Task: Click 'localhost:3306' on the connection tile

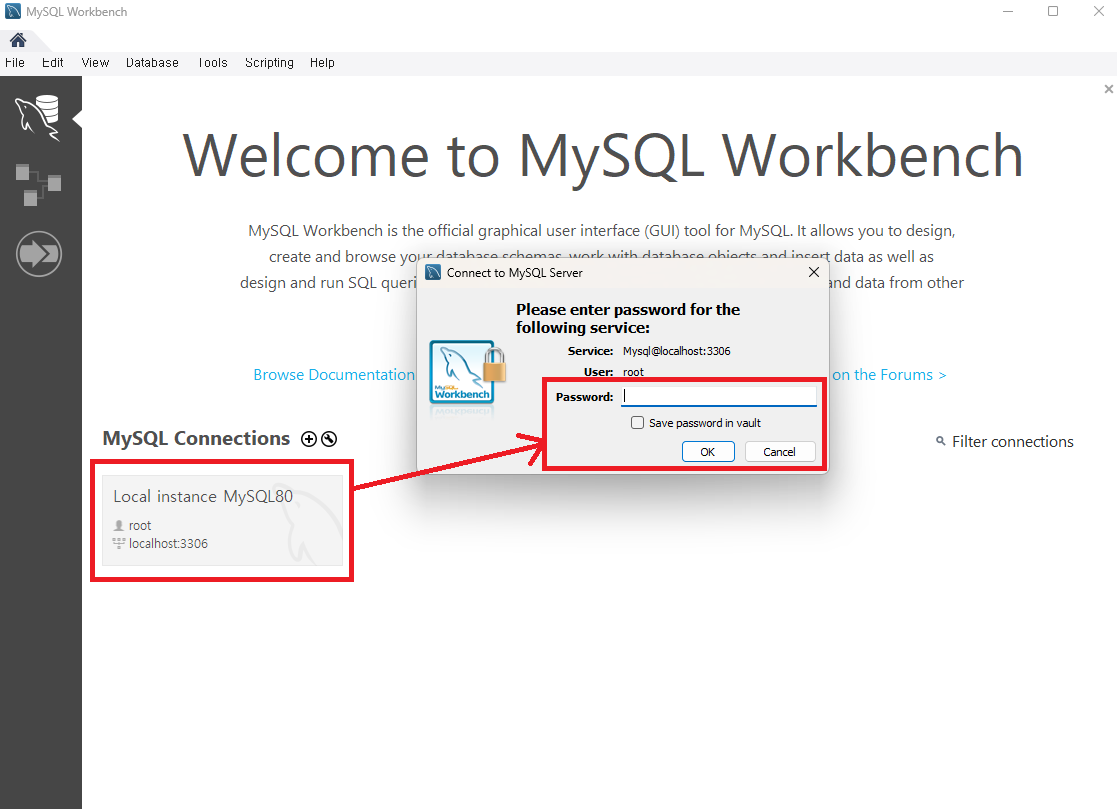Action: pyautogui.click(x=168, y=543)
